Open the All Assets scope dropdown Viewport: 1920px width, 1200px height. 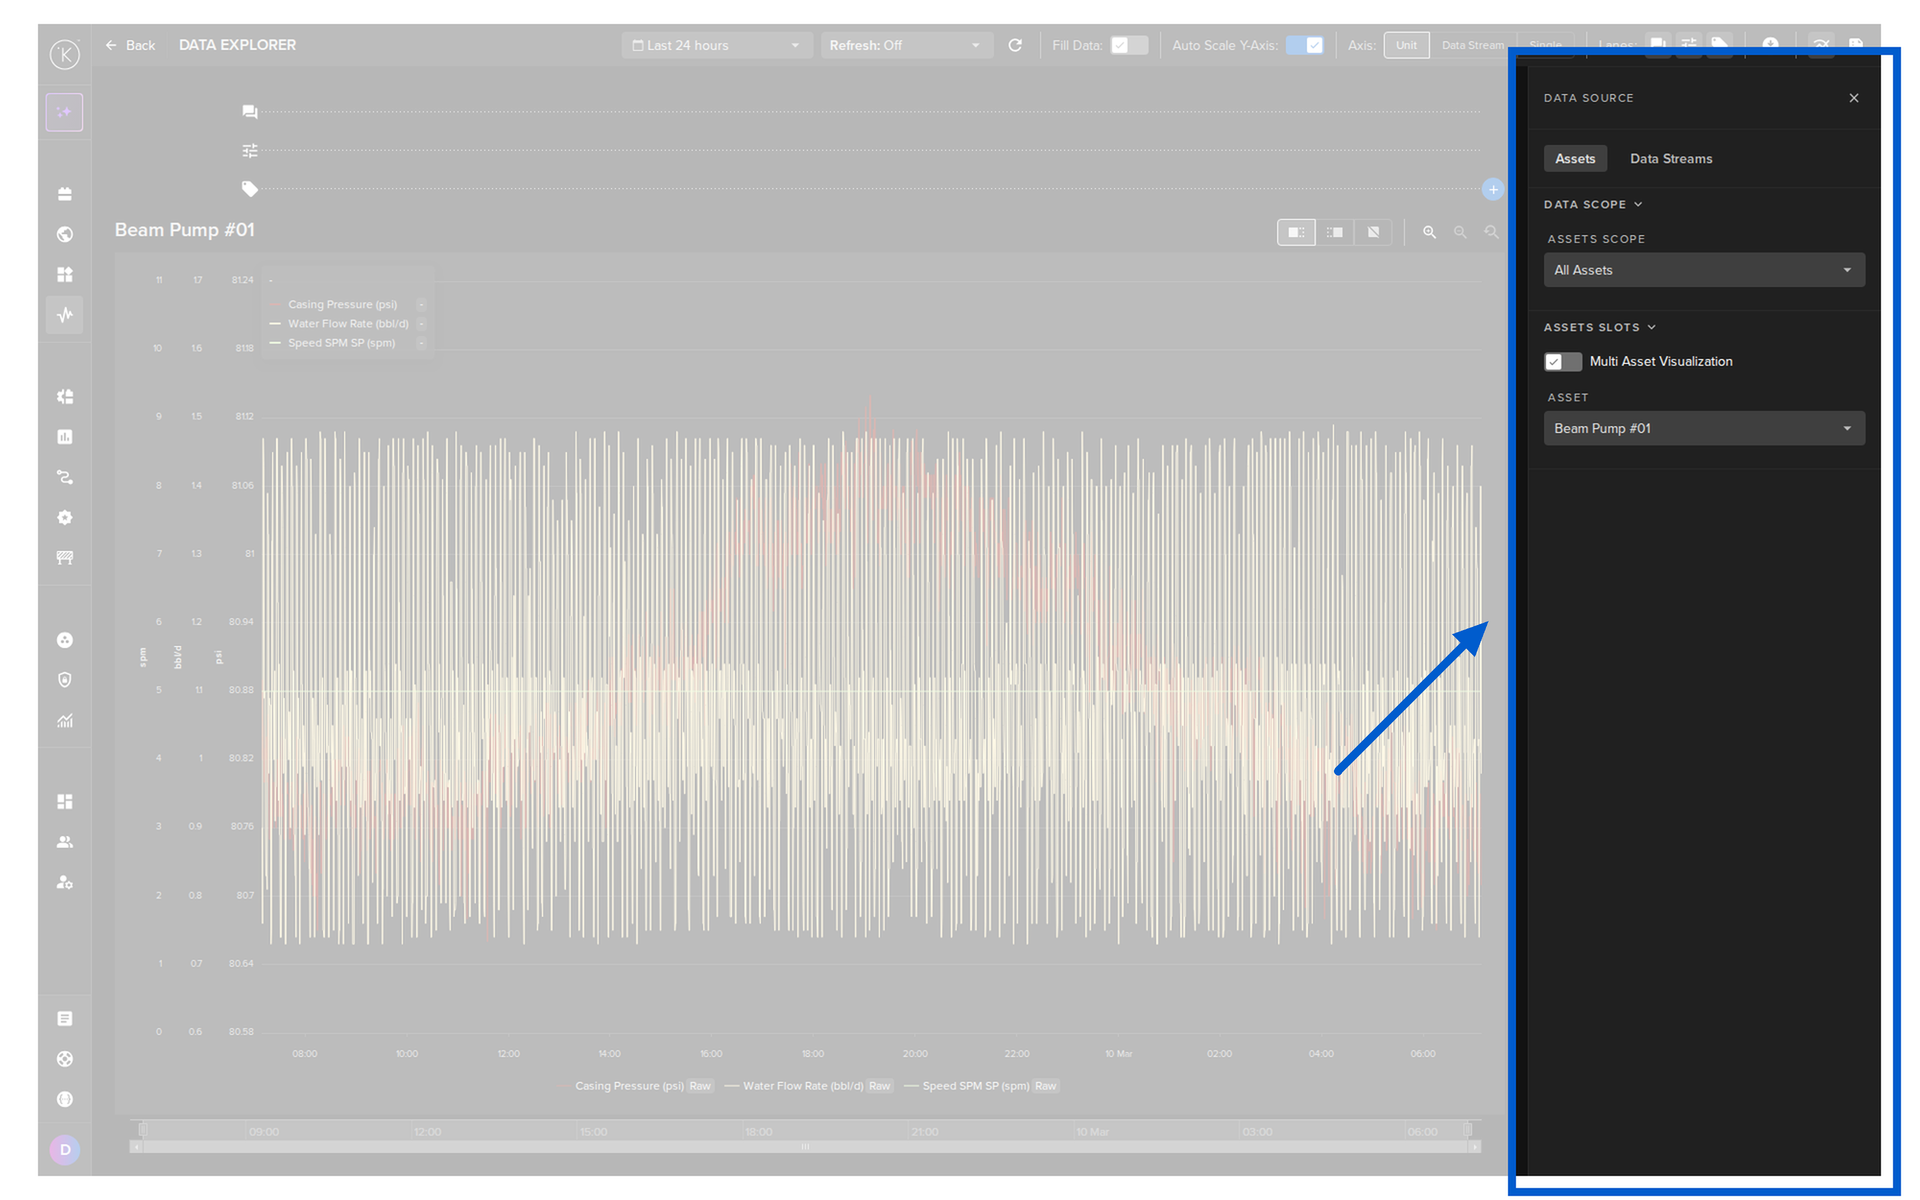(x=1703, y=270)
